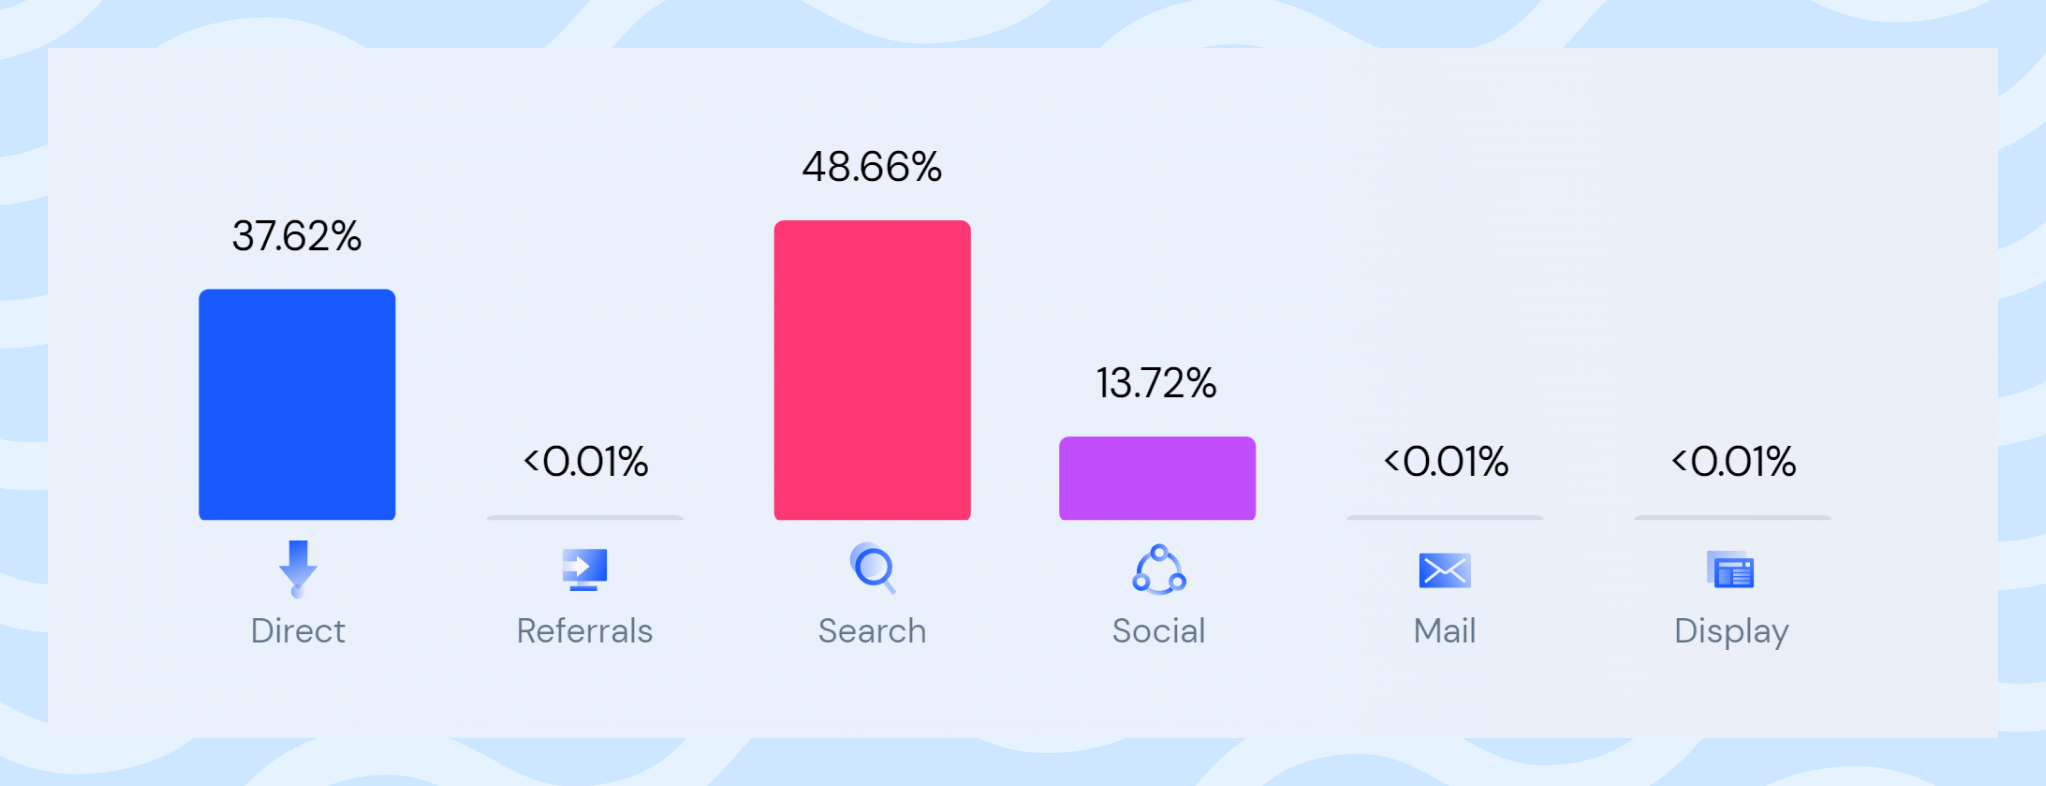
Task: Select the Referrals monitor arrow icon
Action: coord(585,570)
